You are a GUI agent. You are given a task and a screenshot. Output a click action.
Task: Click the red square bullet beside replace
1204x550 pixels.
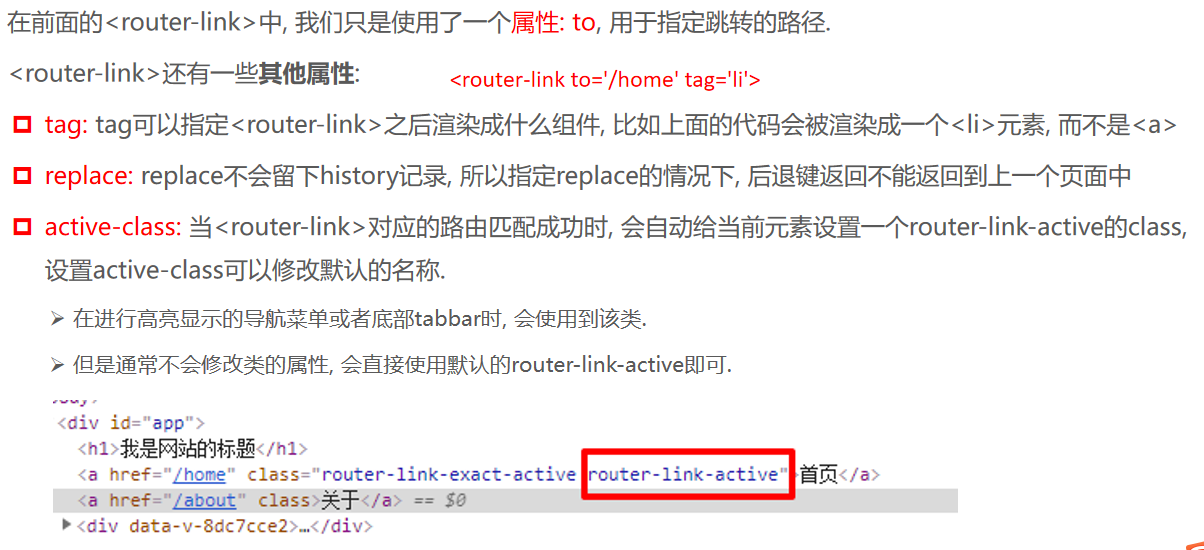(x=22, y=177)
